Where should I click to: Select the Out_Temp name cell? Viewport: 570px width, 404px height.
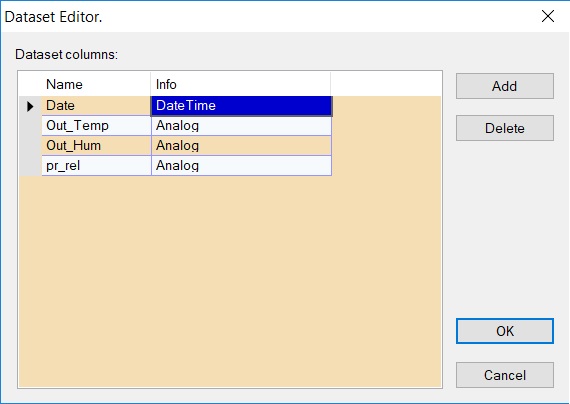tap(96, 126)
